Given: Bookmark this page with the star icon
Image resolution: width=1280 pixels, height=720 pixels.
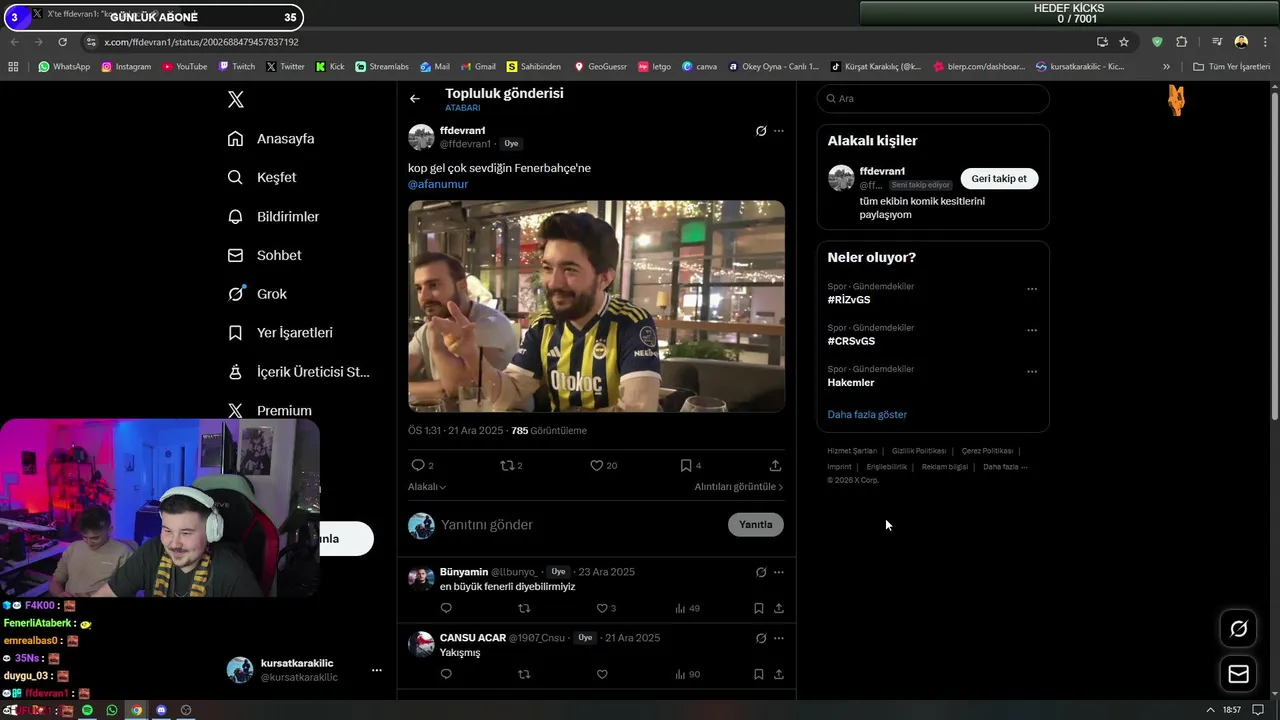Looking at the screenshot, I should pyautogui.click(x=1124, y=42).
